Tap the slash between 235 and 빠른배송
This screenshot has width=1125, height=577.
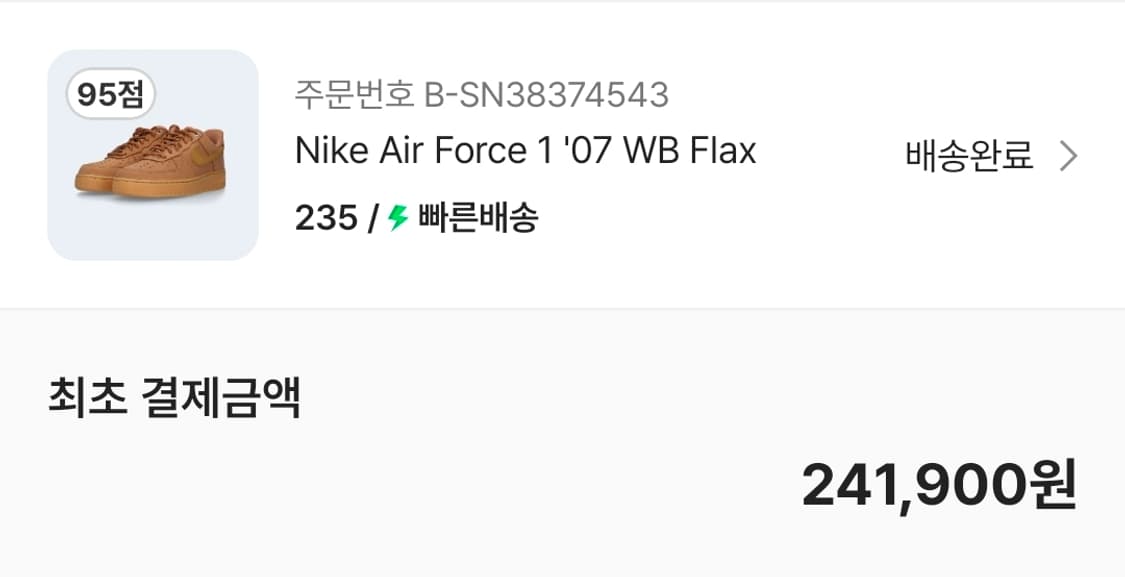tap(373, 217)
